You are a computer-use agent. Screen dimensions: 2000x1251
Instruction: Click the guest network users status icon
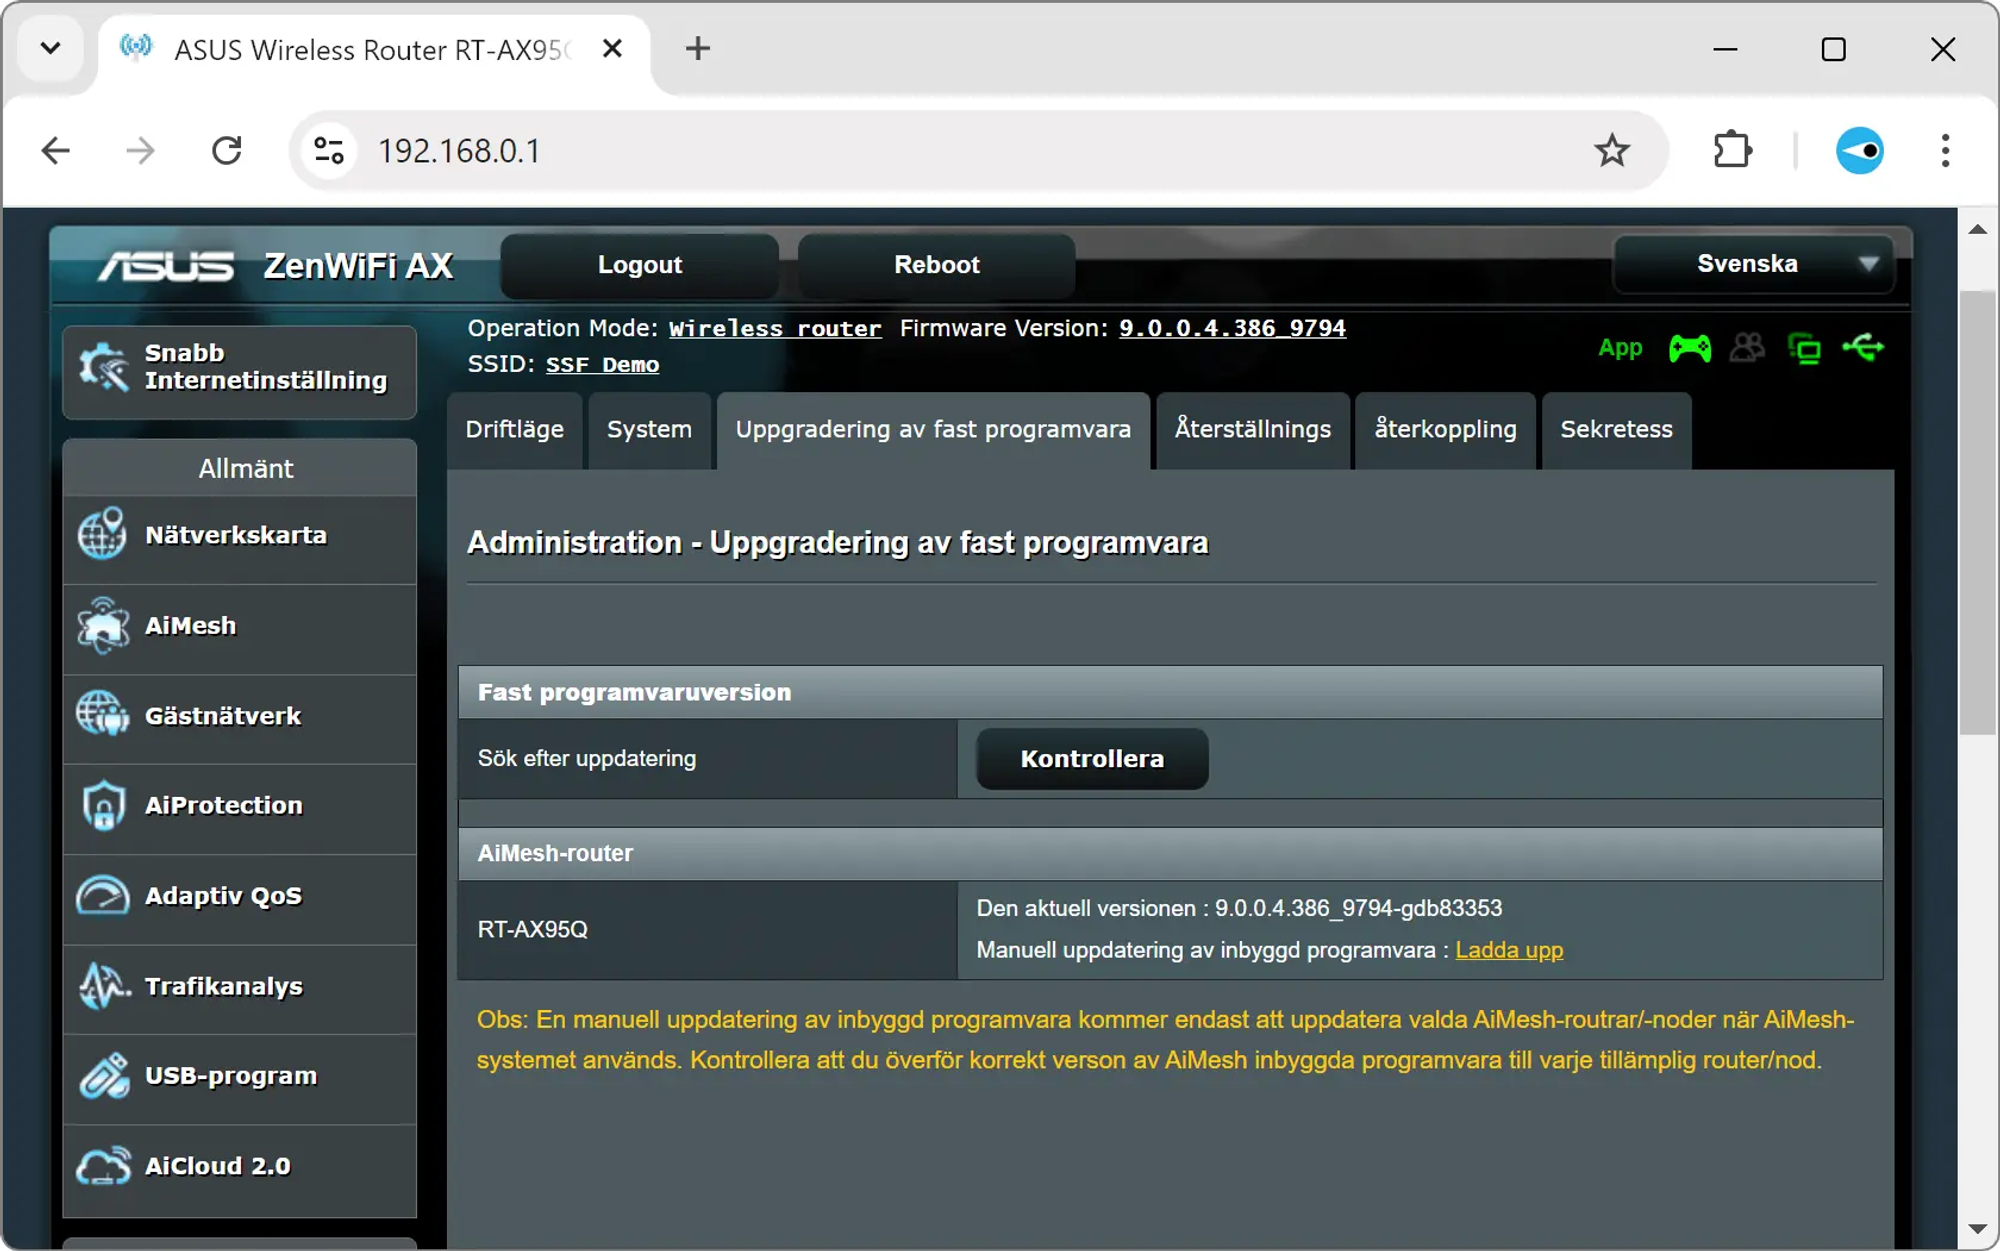pyautogui.click(x=1747, y=348)
